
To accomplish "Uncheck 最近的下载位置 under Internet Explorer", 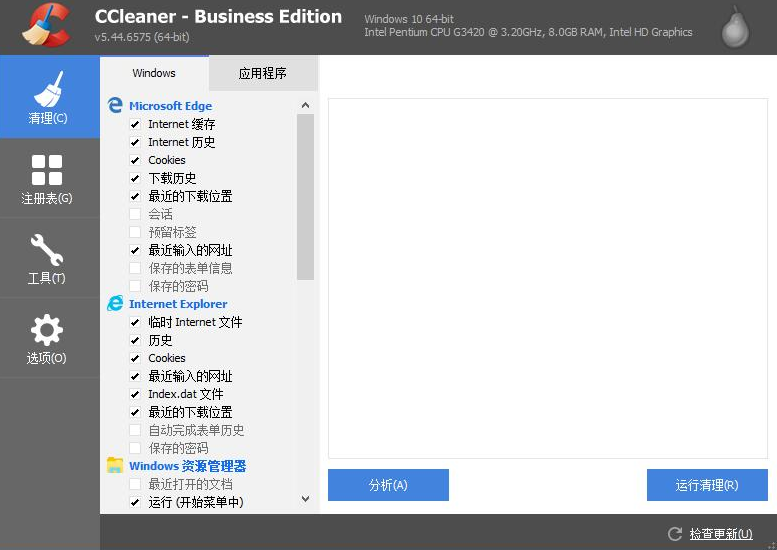I will (x=135, y=412).
